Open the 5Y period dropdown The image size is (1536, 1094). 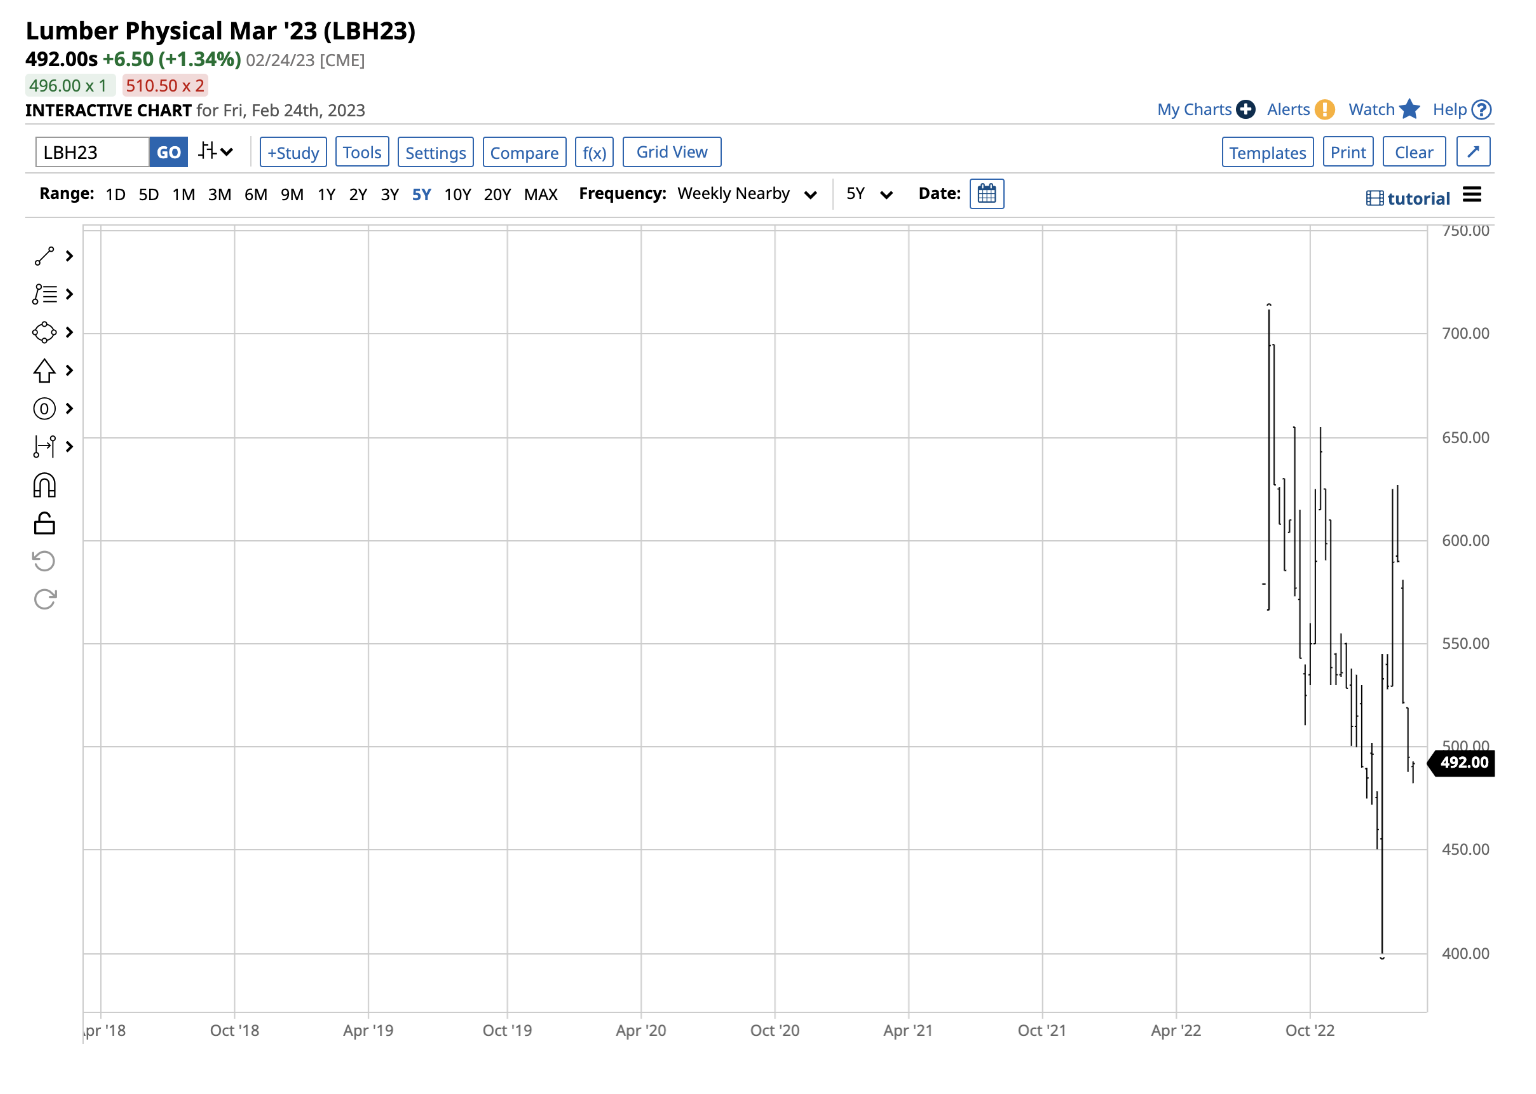pyautogui.click(x=868, y=194)
